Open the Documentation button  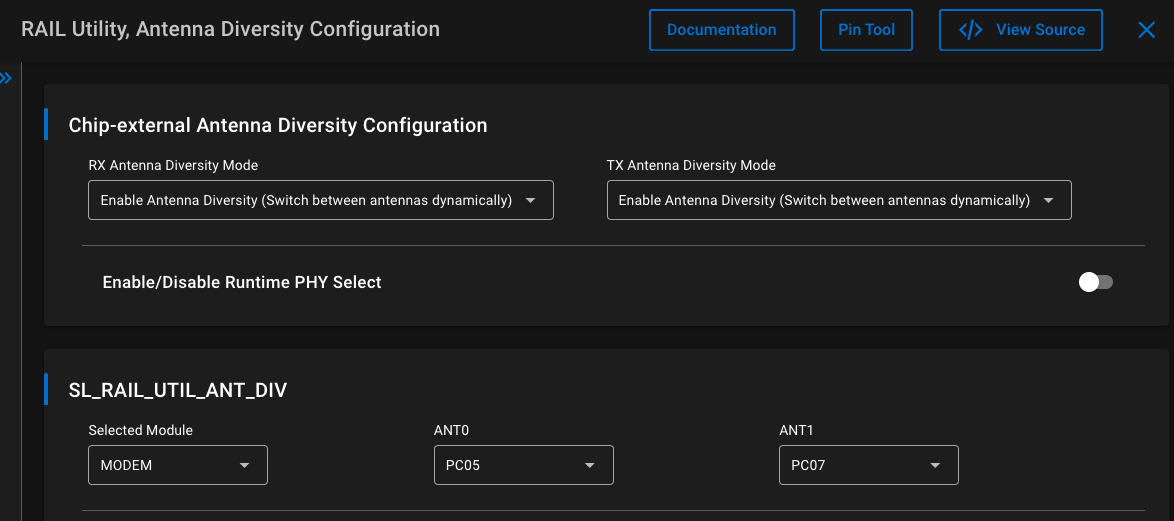pyautogui.click(x=721, y=30)
